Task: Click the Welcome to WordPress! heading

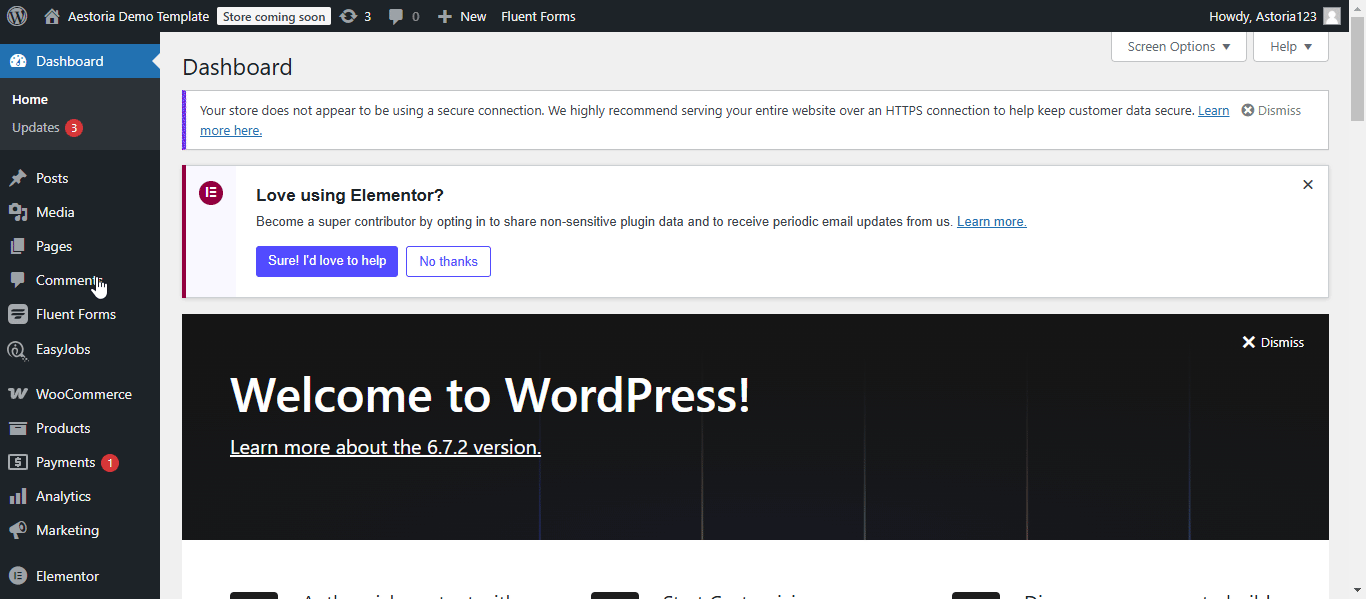Action: [x=490, y=394]
